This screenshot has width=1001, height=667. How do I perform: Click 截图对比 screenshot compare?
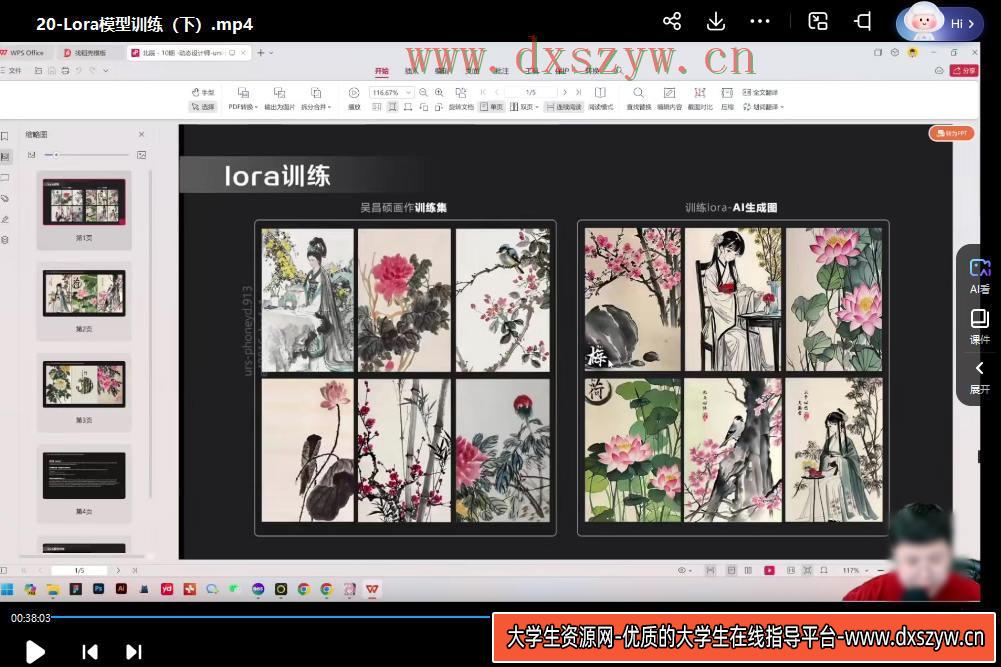point(700,99)
